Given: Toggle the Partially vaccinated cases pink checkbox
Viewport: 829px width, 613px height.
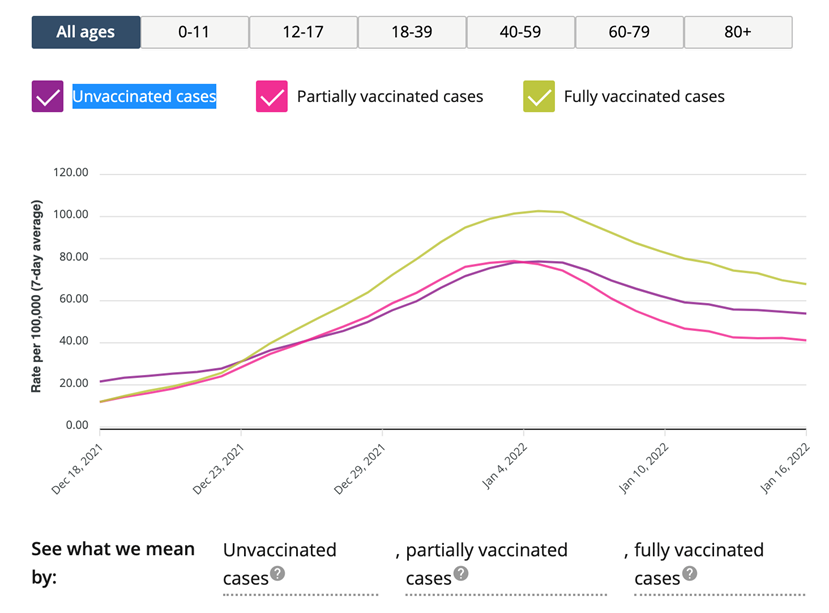Looking at the screenshot, I should pyautogui.click(x=272, y=97).
